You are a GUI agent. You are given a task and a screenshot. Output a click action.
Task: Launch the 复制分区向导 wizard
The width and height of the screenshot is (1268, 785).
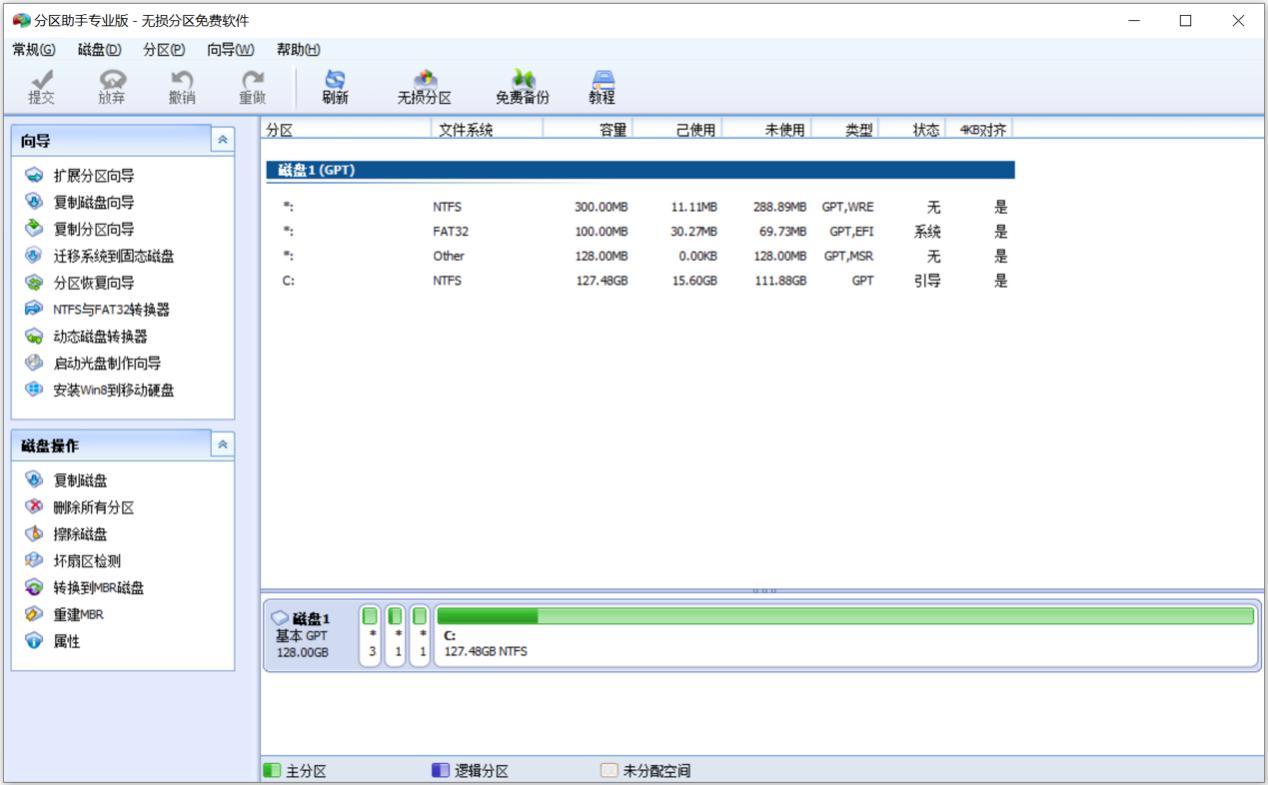[81, 229]
